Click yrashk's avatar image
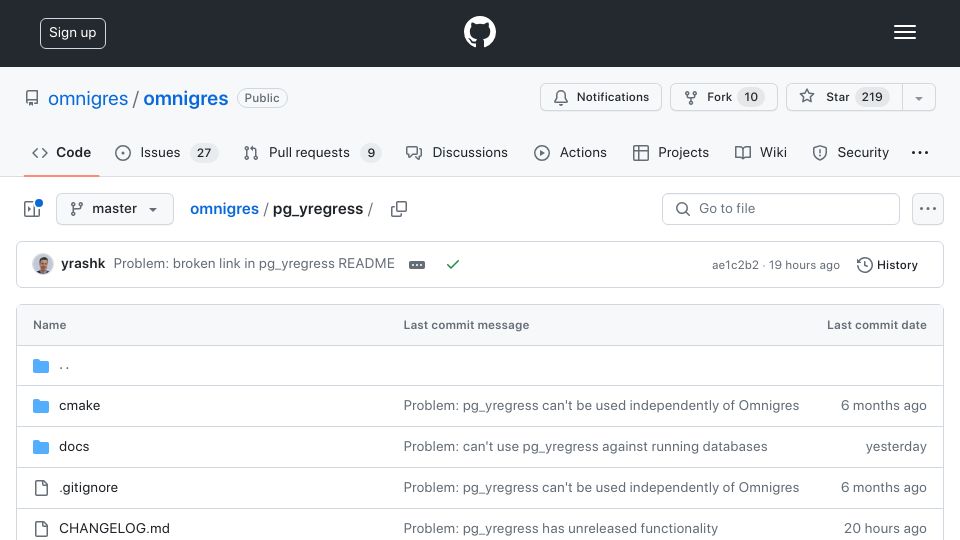The width and height of the screenshot is (960, 540). tap(43, 264)
